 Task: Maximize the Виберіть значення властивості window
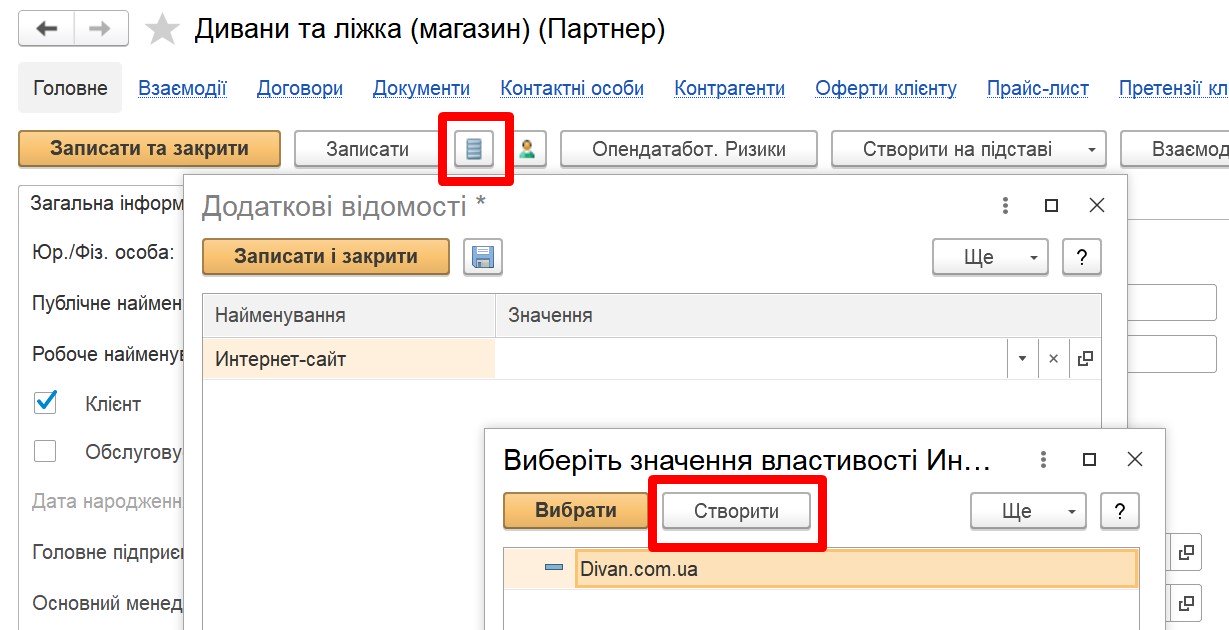point(1089,460)
